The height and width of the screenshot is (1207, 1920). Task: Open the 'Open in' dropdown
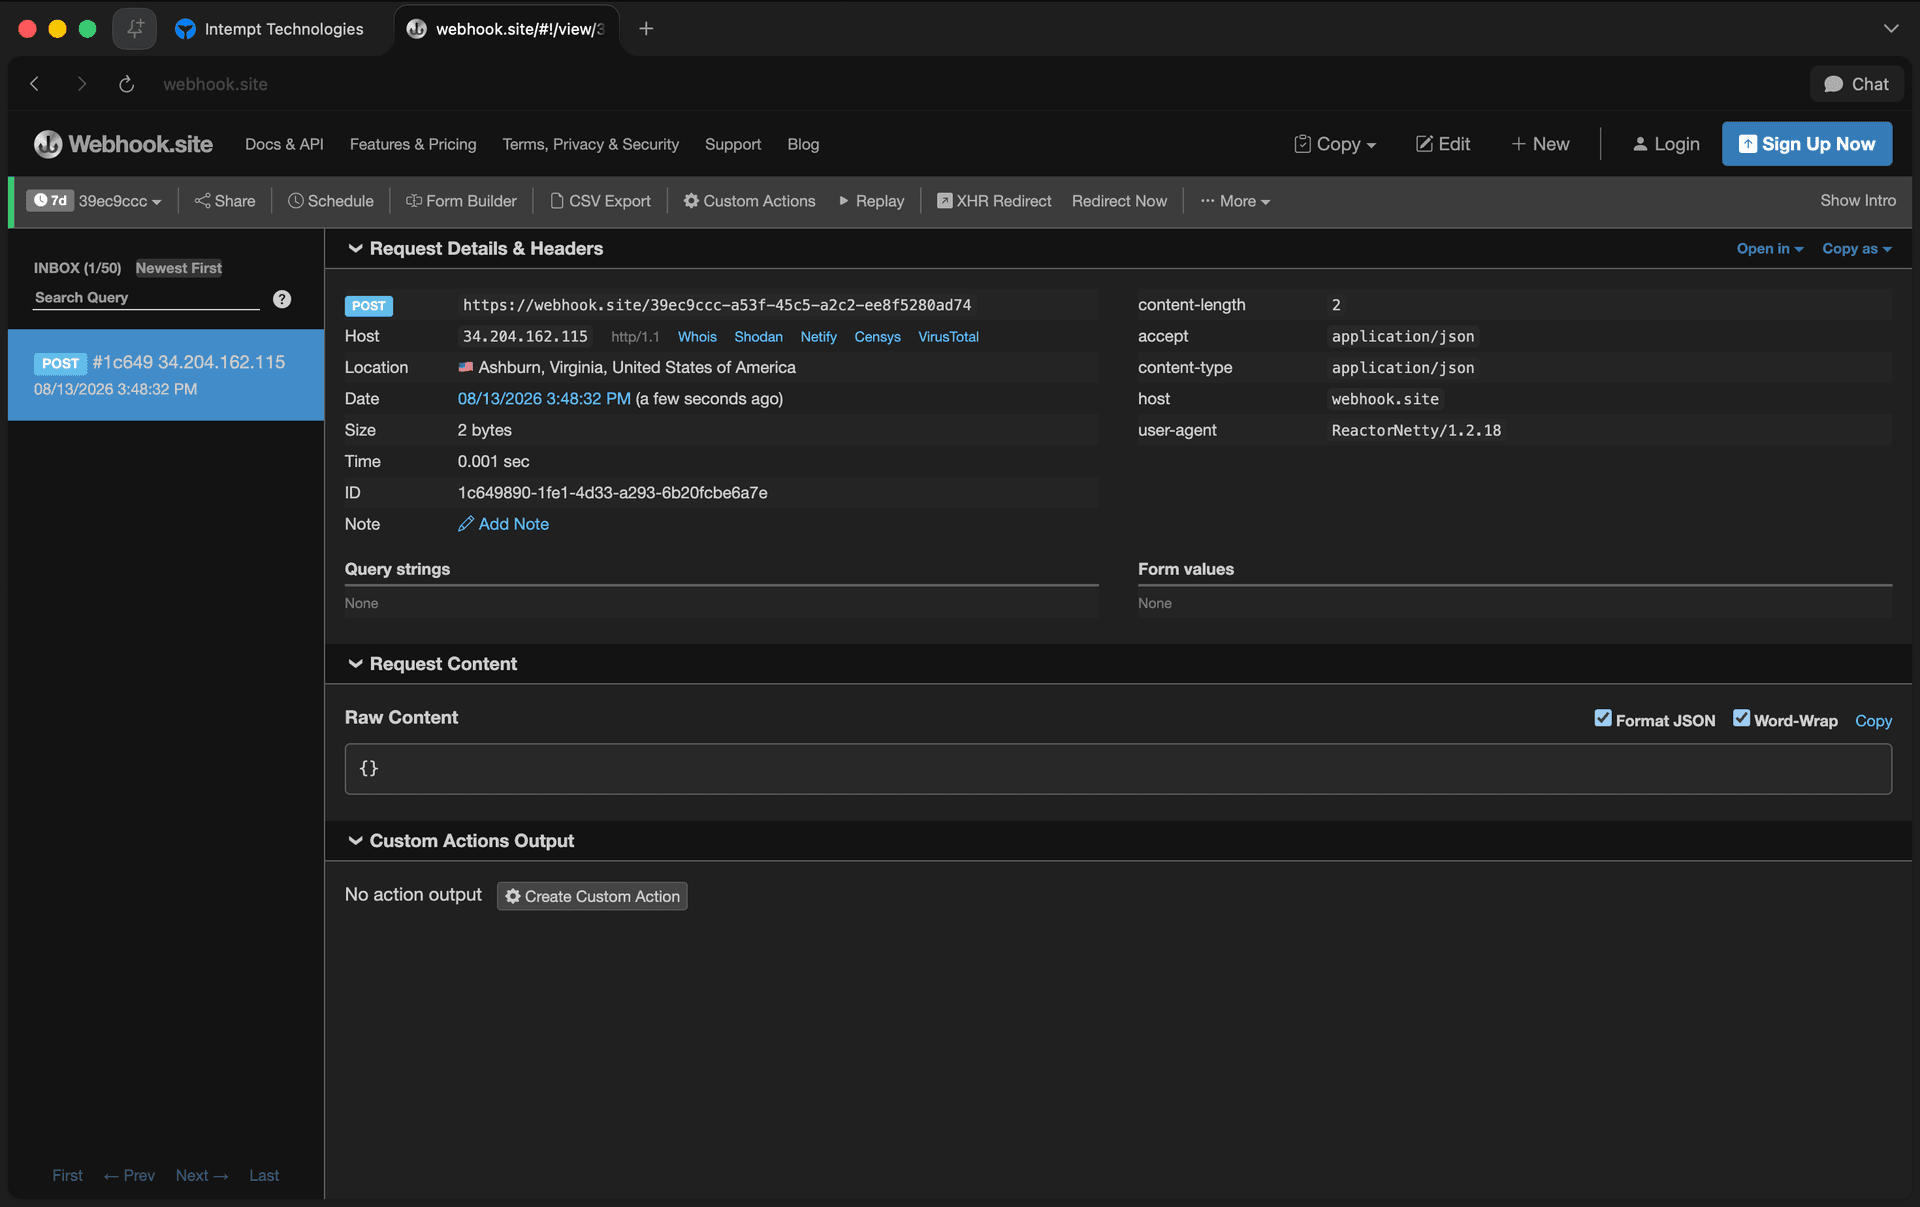pos(1769,248)
